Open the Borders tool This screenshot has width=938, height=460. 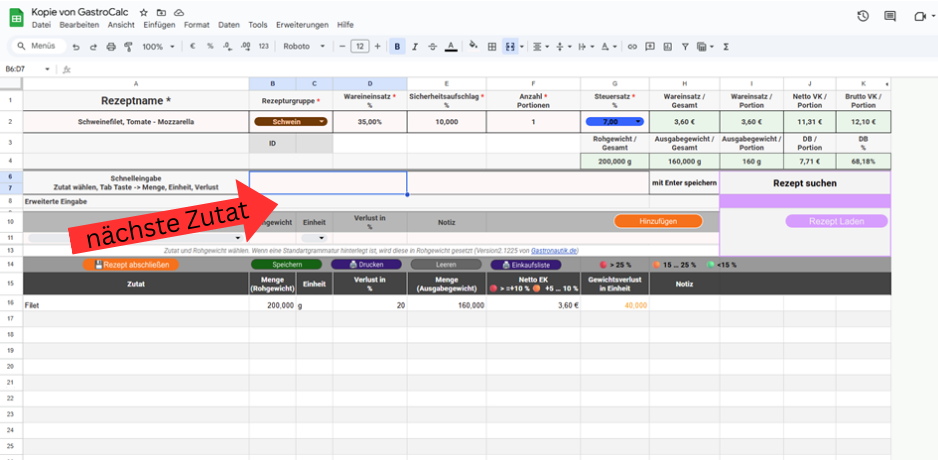coord(492,47)
